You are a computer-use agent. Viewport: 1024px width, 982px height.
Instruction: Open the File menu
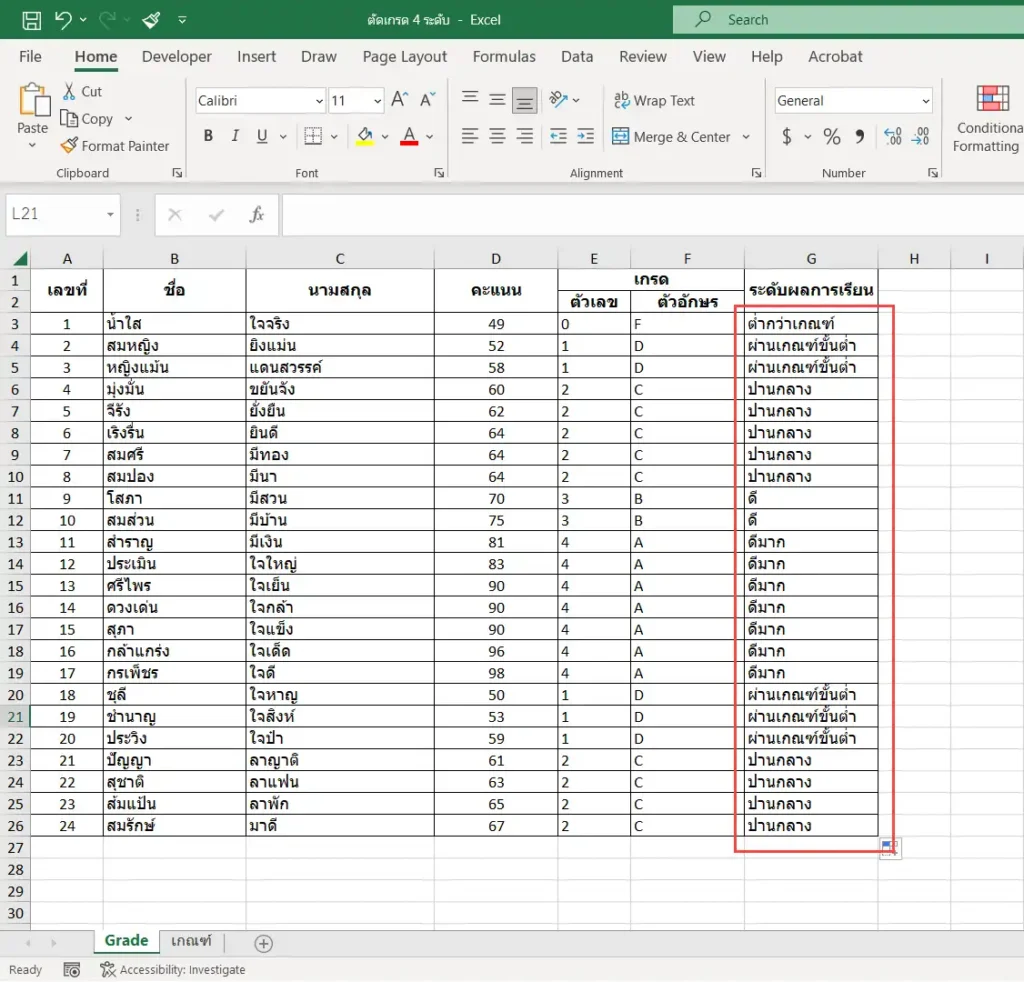coord(30,57)
